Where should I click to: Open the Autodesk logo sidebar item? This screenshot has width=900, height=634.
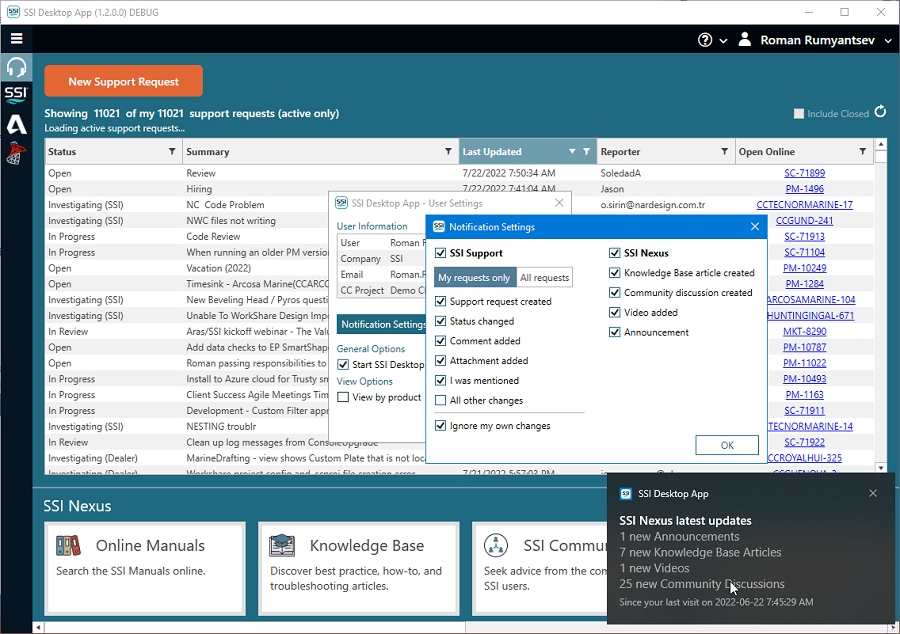[16, 124]
